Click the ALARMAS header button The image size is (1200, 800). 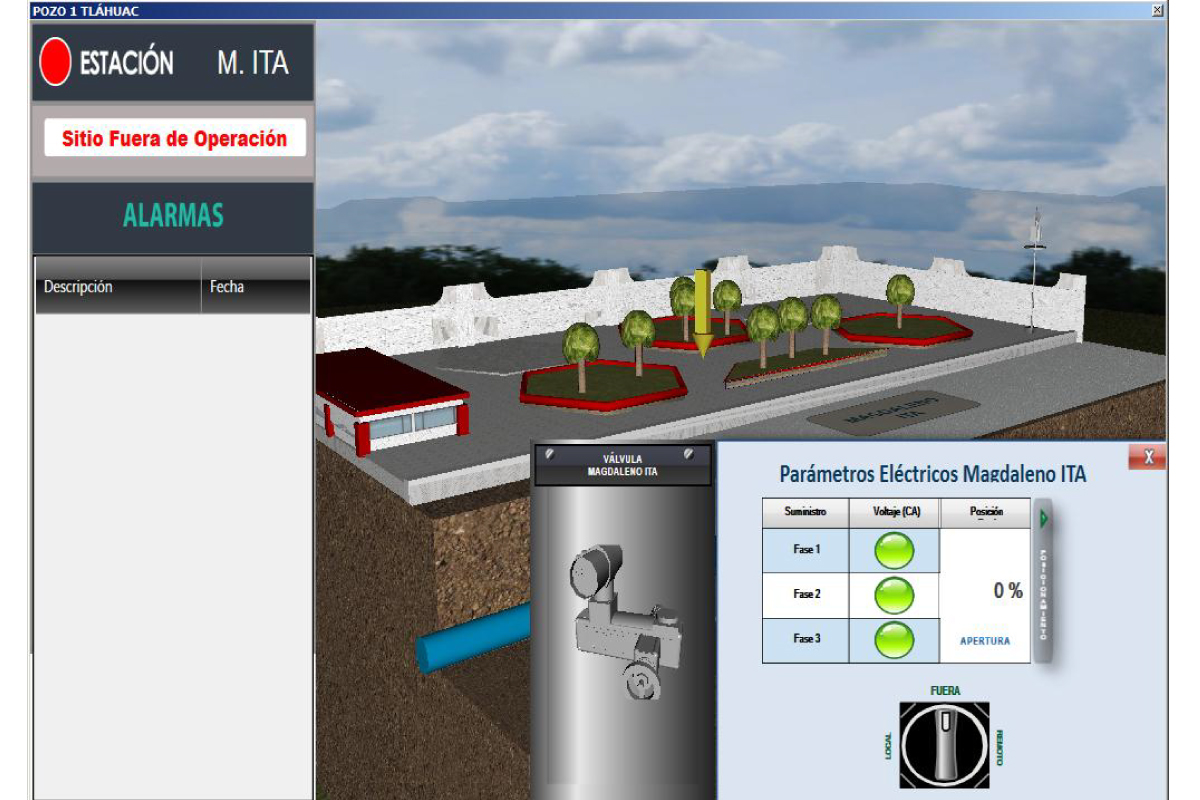pyautogui.click(x=173, y=216)
